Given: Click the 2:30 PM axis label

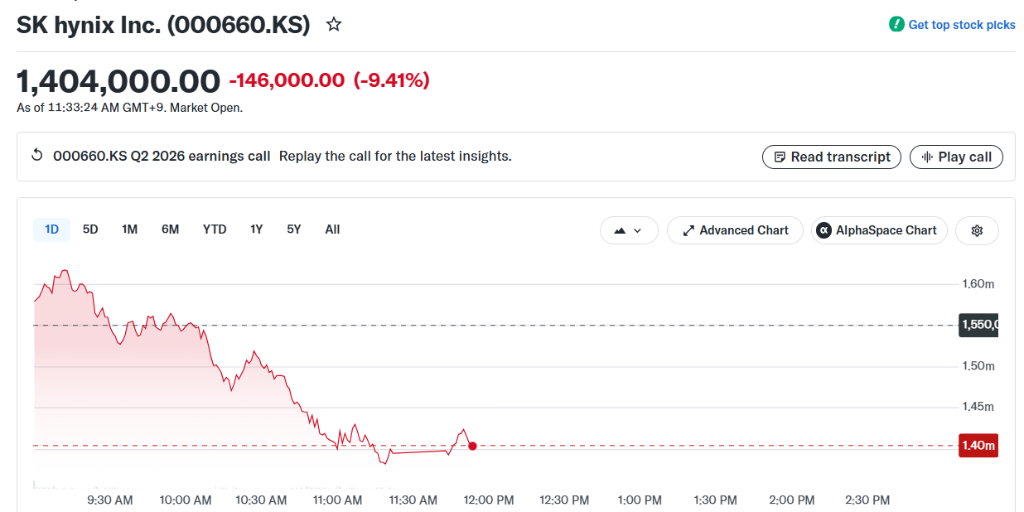Looking at the screenshot, I should click(x=869, y=500).
